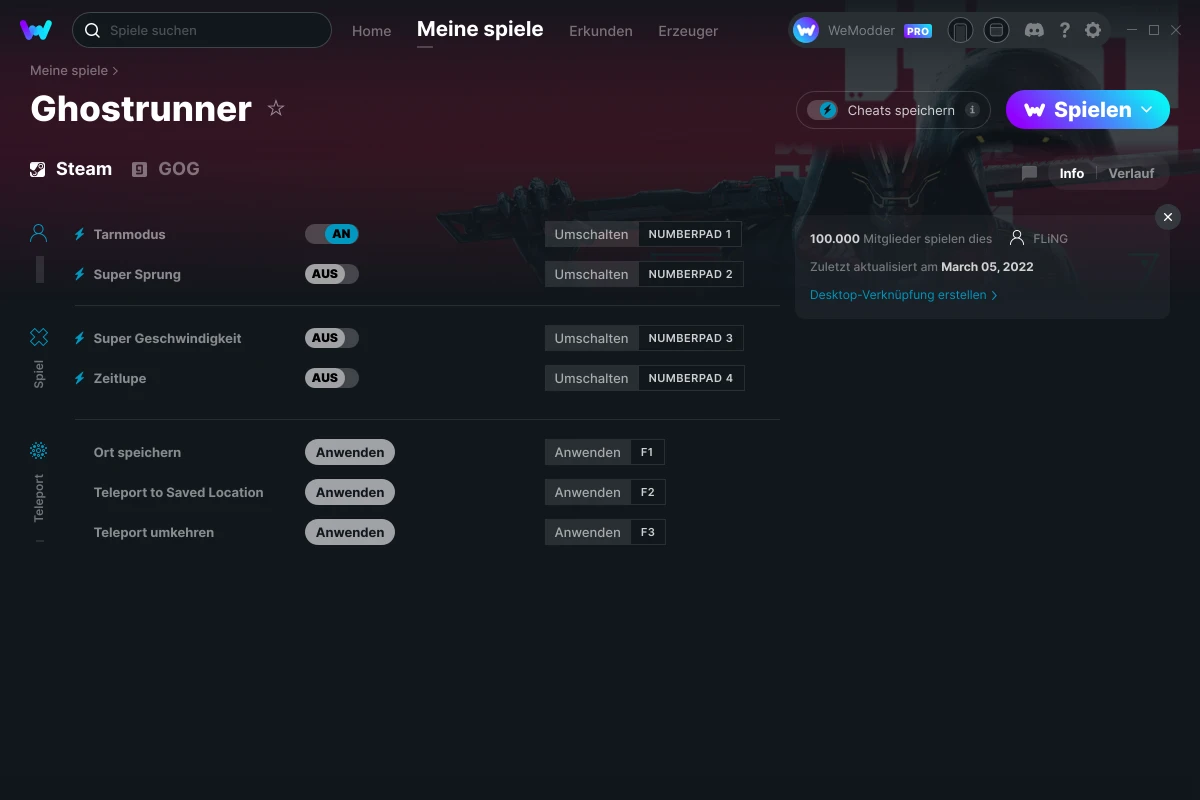Expand the Spielen button dropdown arrow

[x=1147, y=109]
